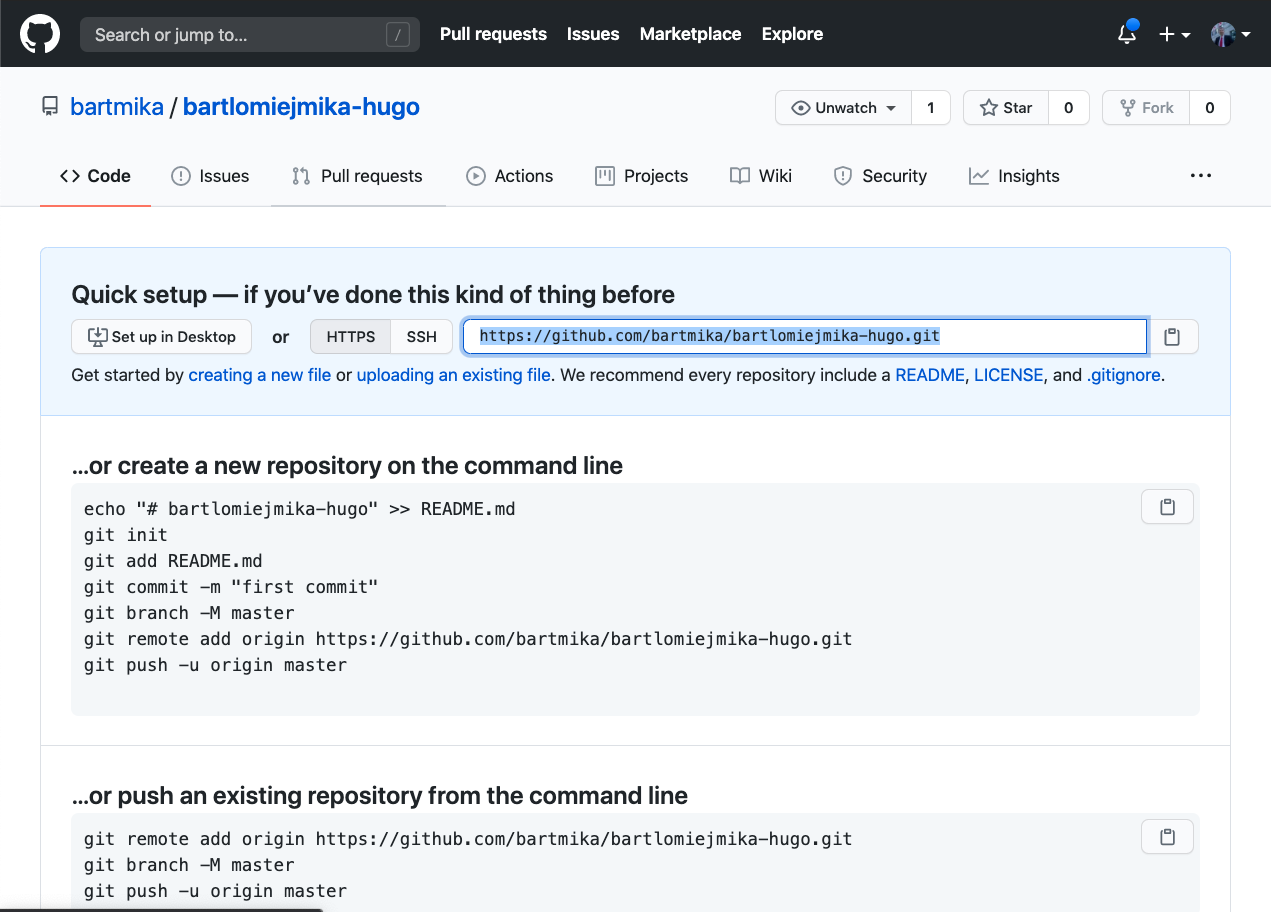The height and width of the screenshot is (912, 1271).
Task: Copy the clone URL to clipboard
Action: [x=1173, y=337]
